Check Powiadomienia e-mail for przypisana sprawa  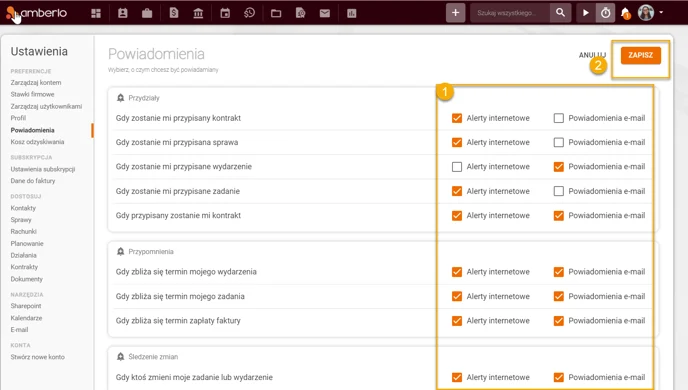(x=559, y=142)
